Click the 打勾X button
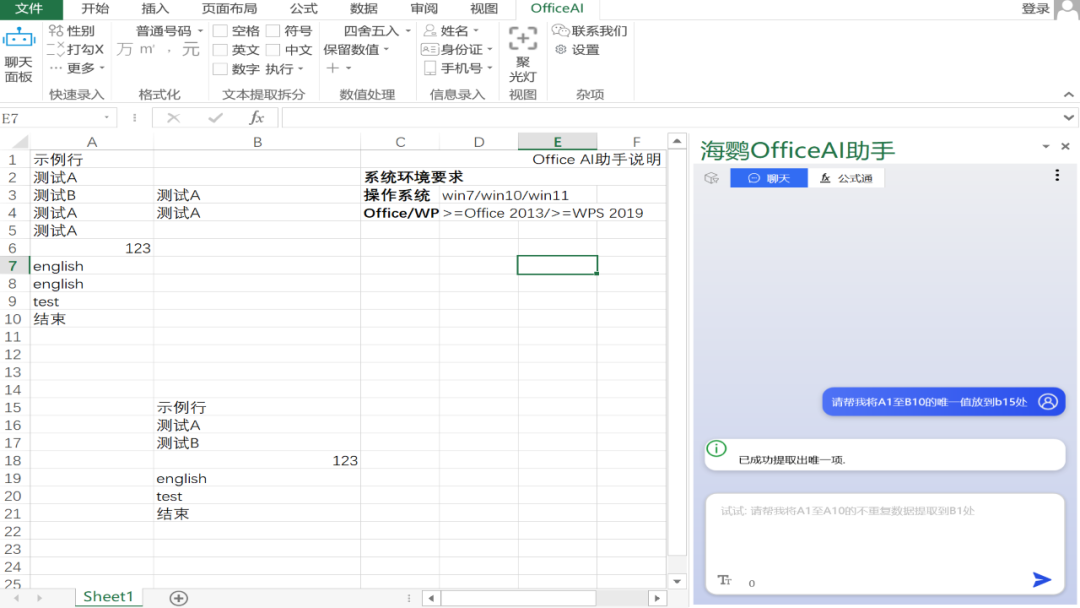Viewport: 1080px width, 608px height. pyautogui.click(x=76, y=49)
